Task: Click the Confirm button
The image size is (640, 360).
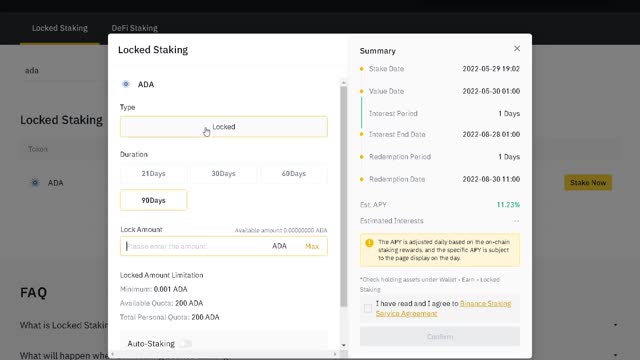Action: point(440,337)
